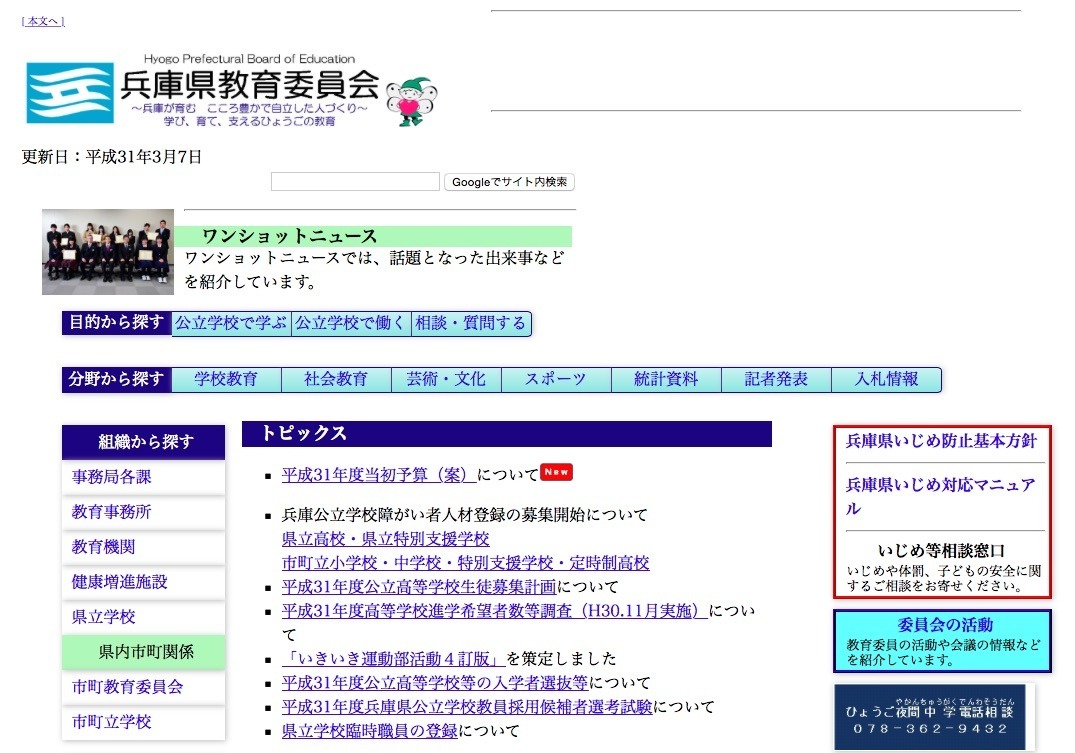
Task: Select 事務局各課 in the sidebar
Action: click(113, 477)
